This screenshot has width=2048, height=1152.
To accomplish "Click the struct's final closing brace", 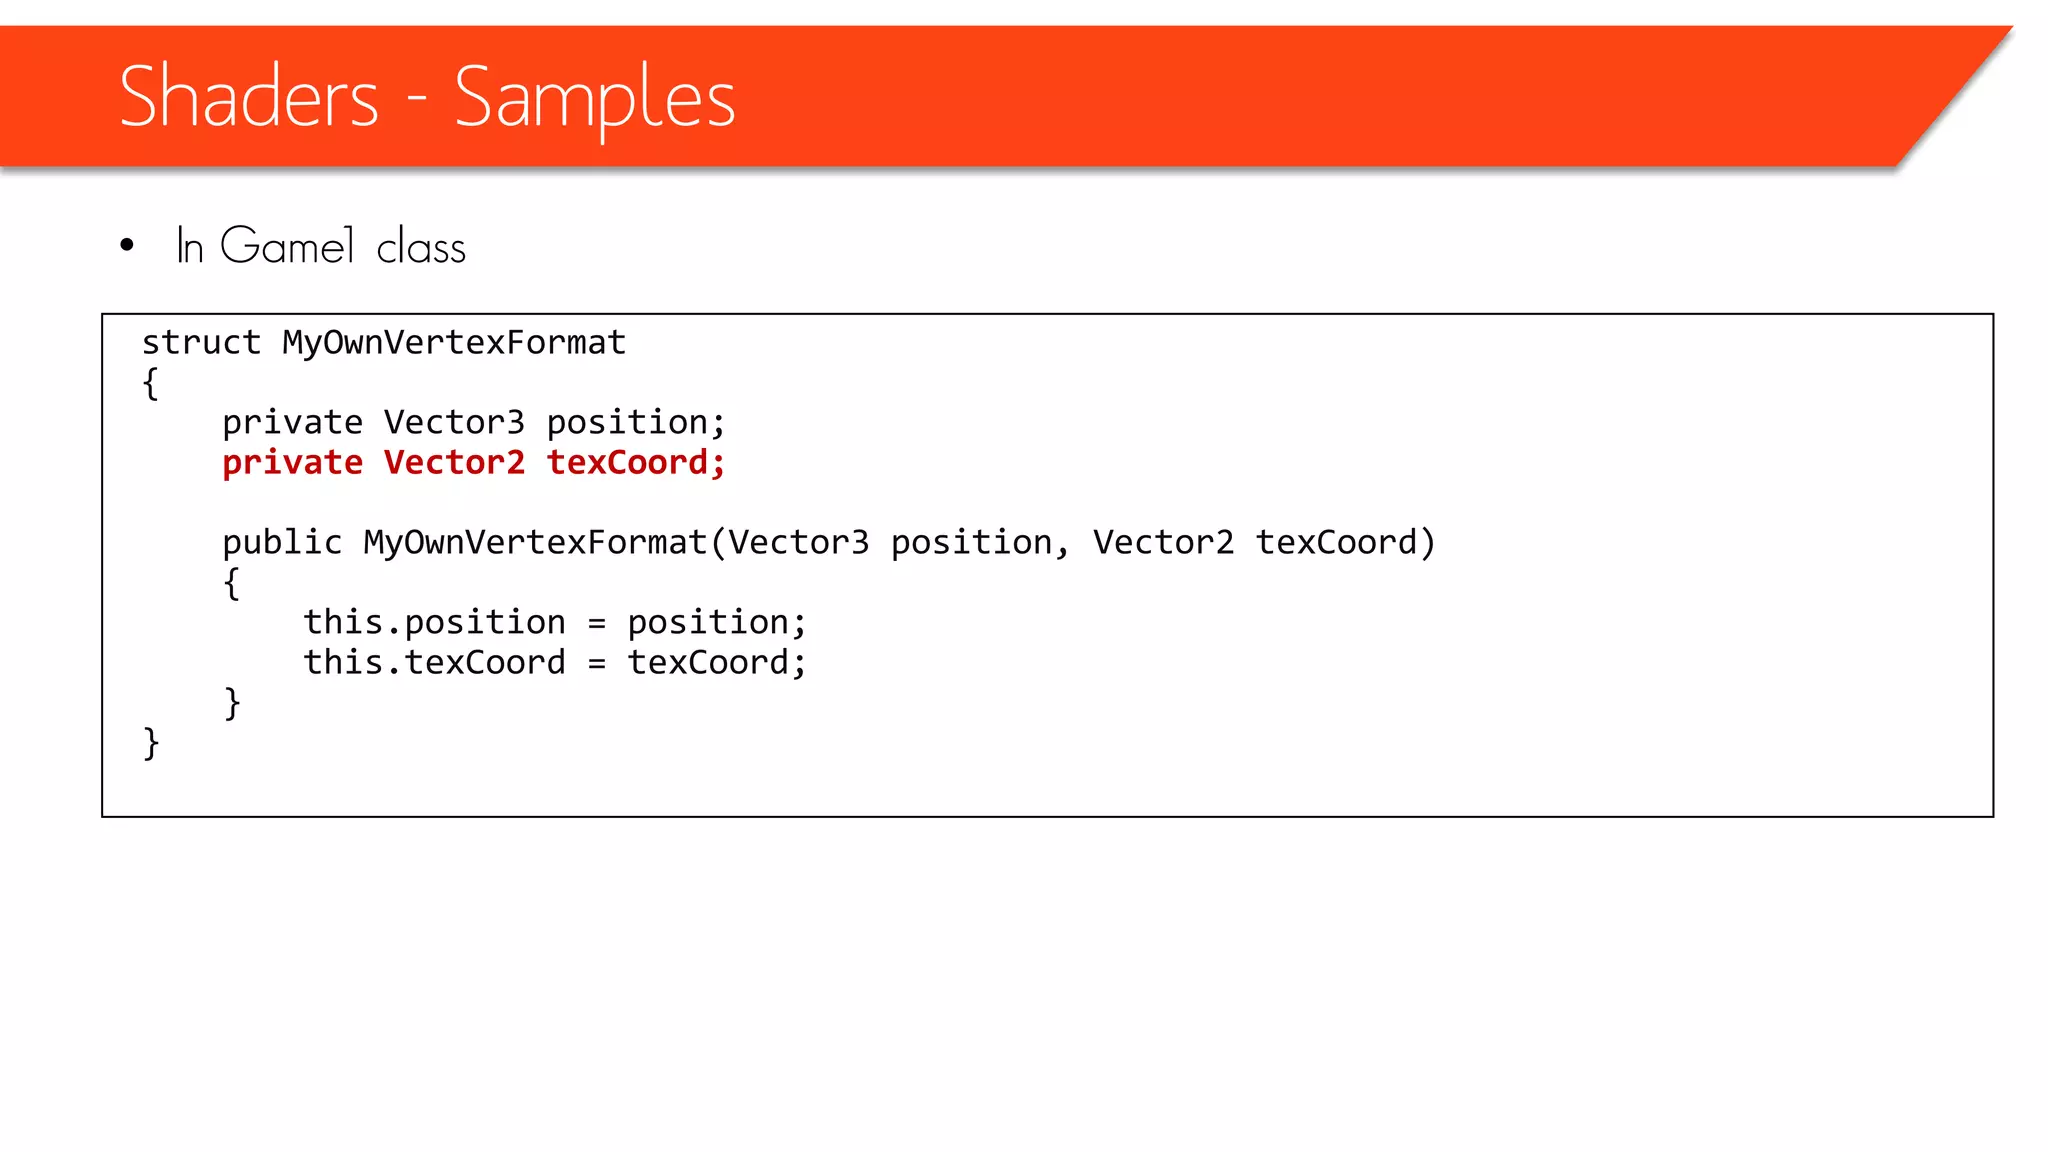I will (151, 744).
